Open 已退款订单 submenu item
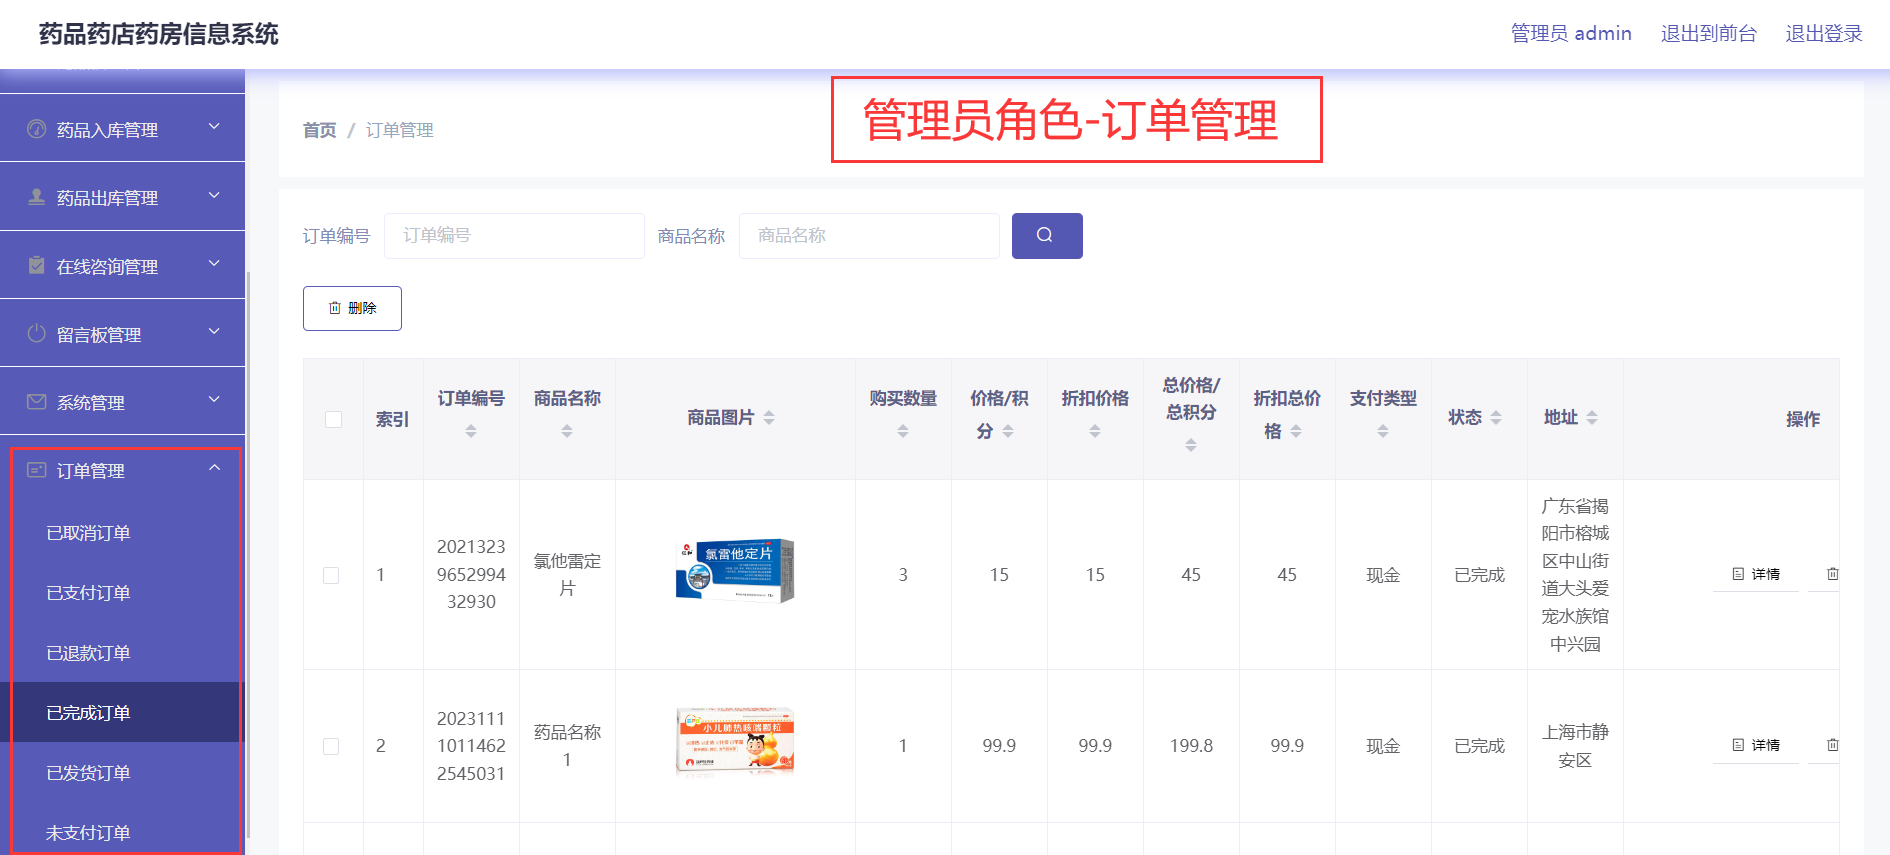Image resolution: width=1890 pixels, height=855 pixels. [122, 653]
